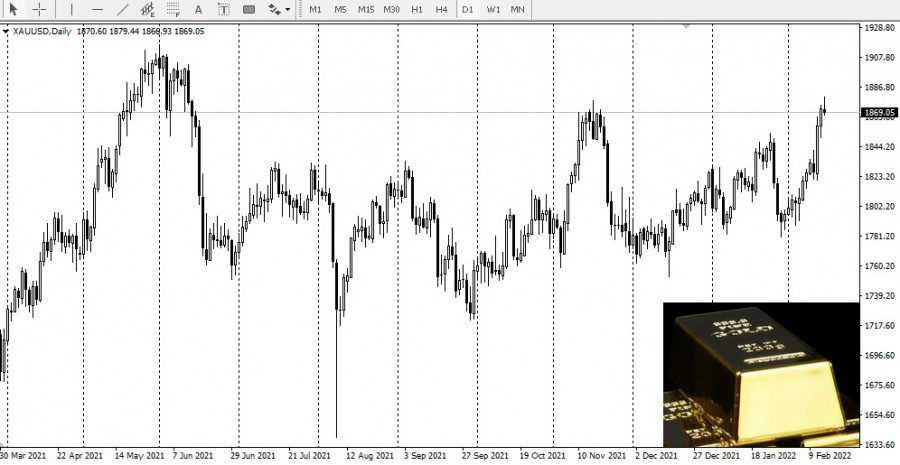Switch to the MN monthly timeframe

click(x=517, y=9)
